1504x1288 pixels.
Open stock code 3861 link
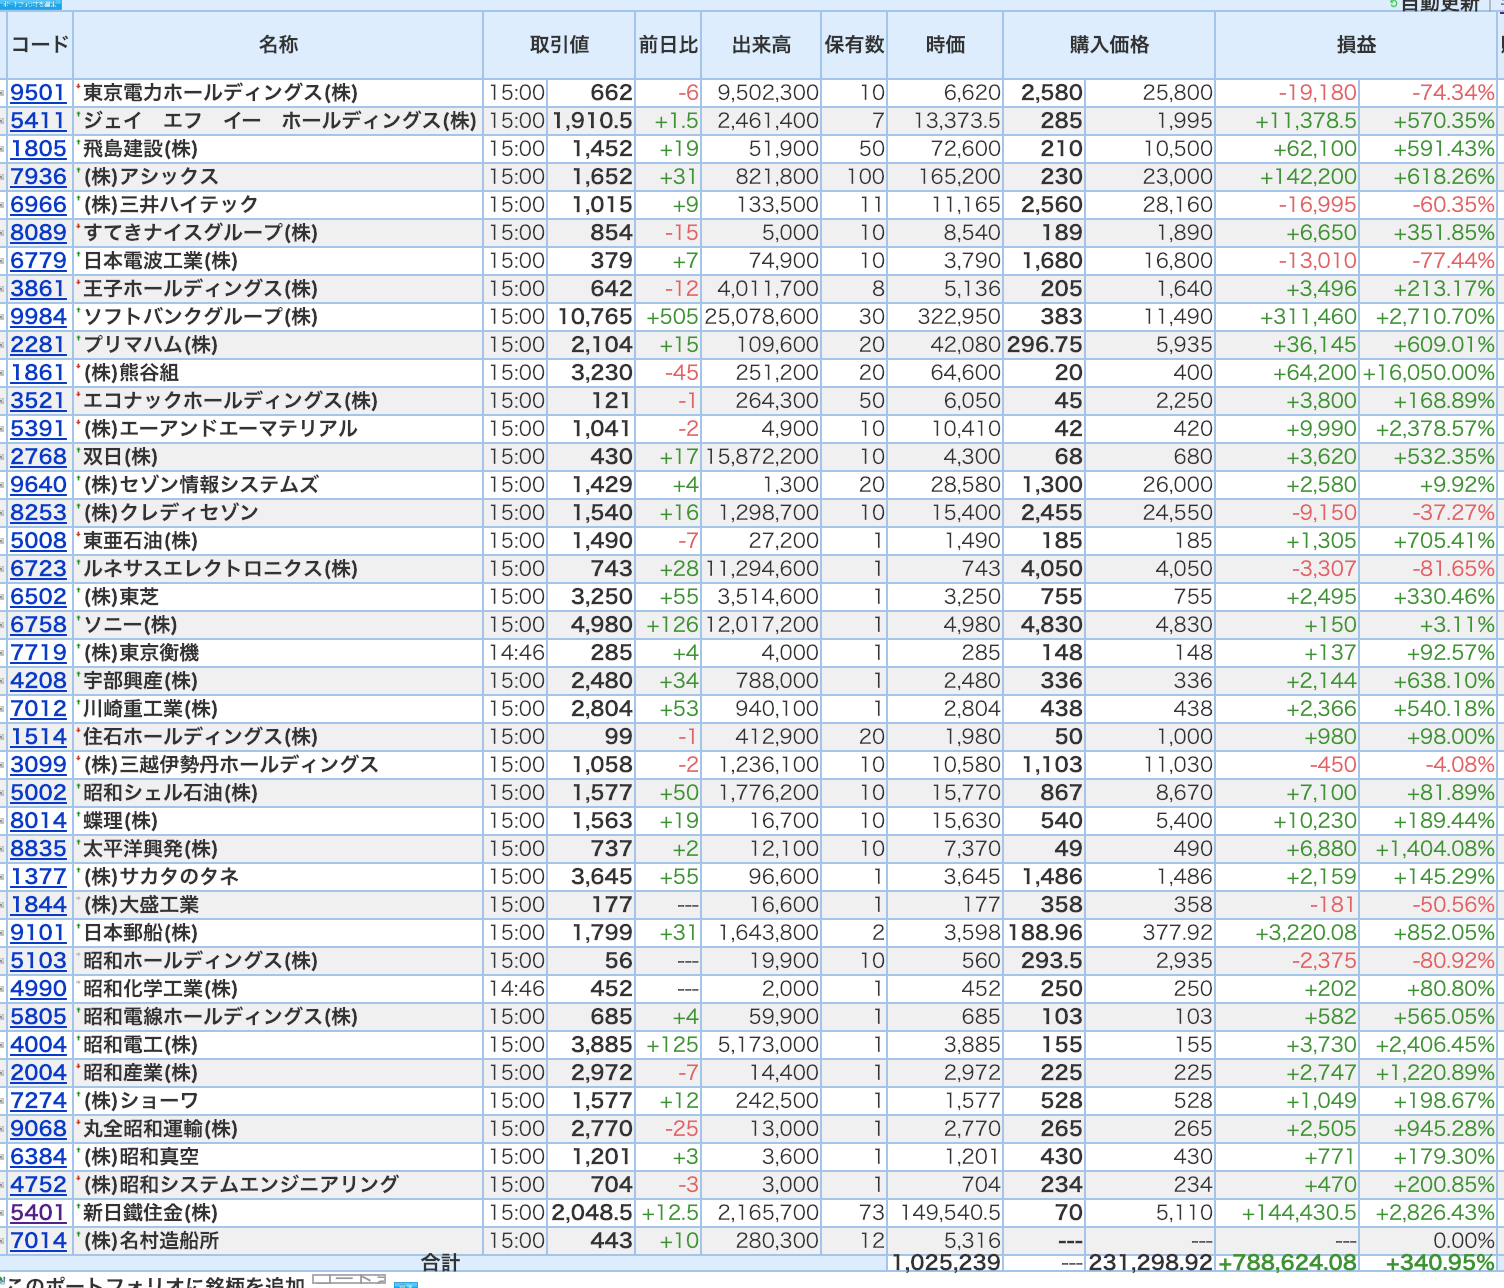[38, 289]
